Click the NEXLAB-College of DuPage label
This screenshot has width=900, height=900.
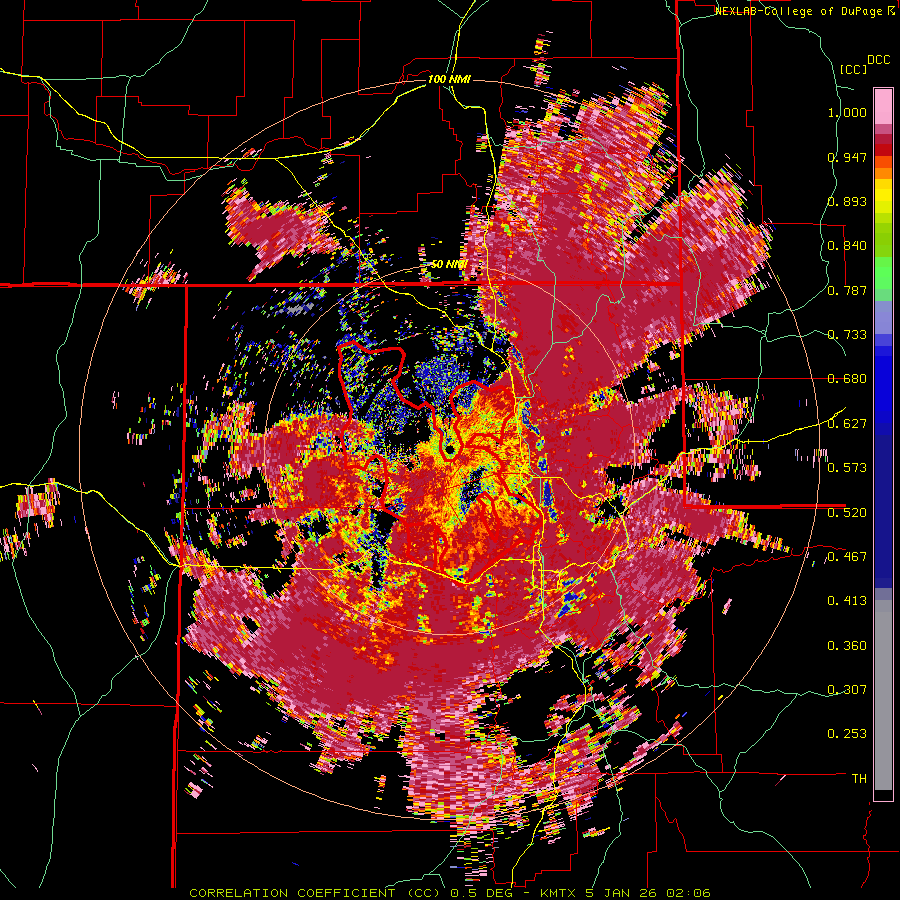(x=804, y=11)
